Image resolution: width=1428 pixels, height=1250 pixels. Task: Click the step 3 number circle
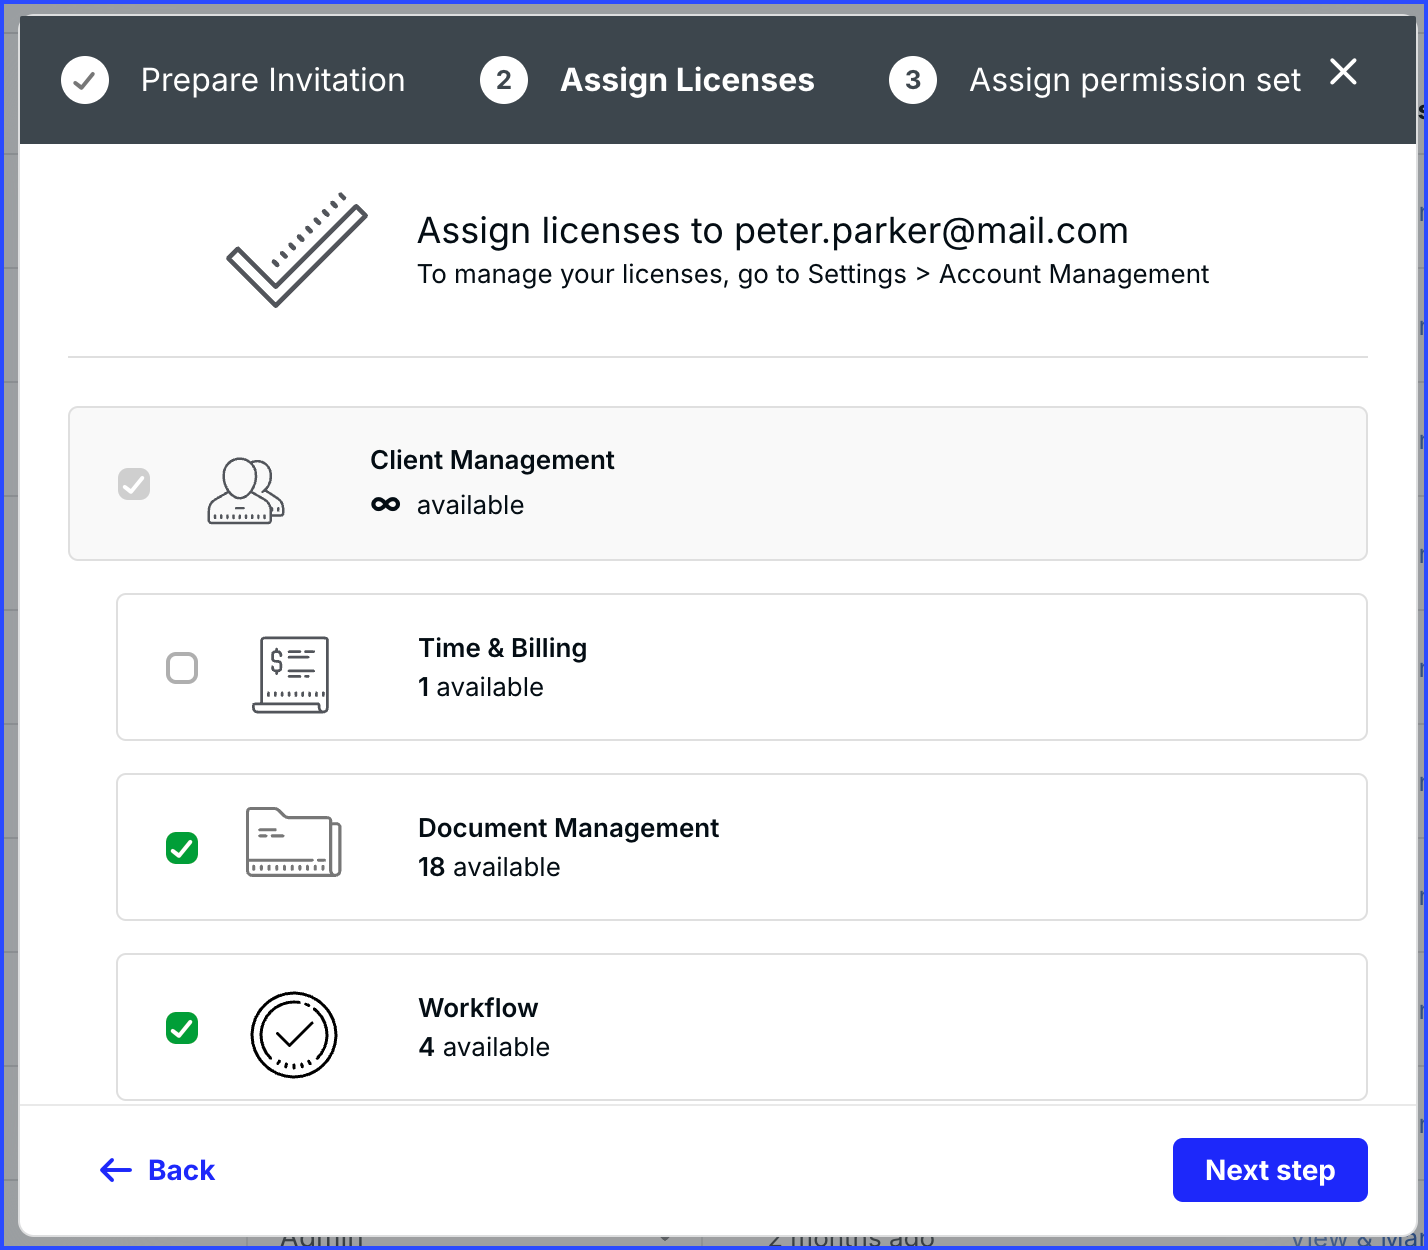[x=912, y=80]
